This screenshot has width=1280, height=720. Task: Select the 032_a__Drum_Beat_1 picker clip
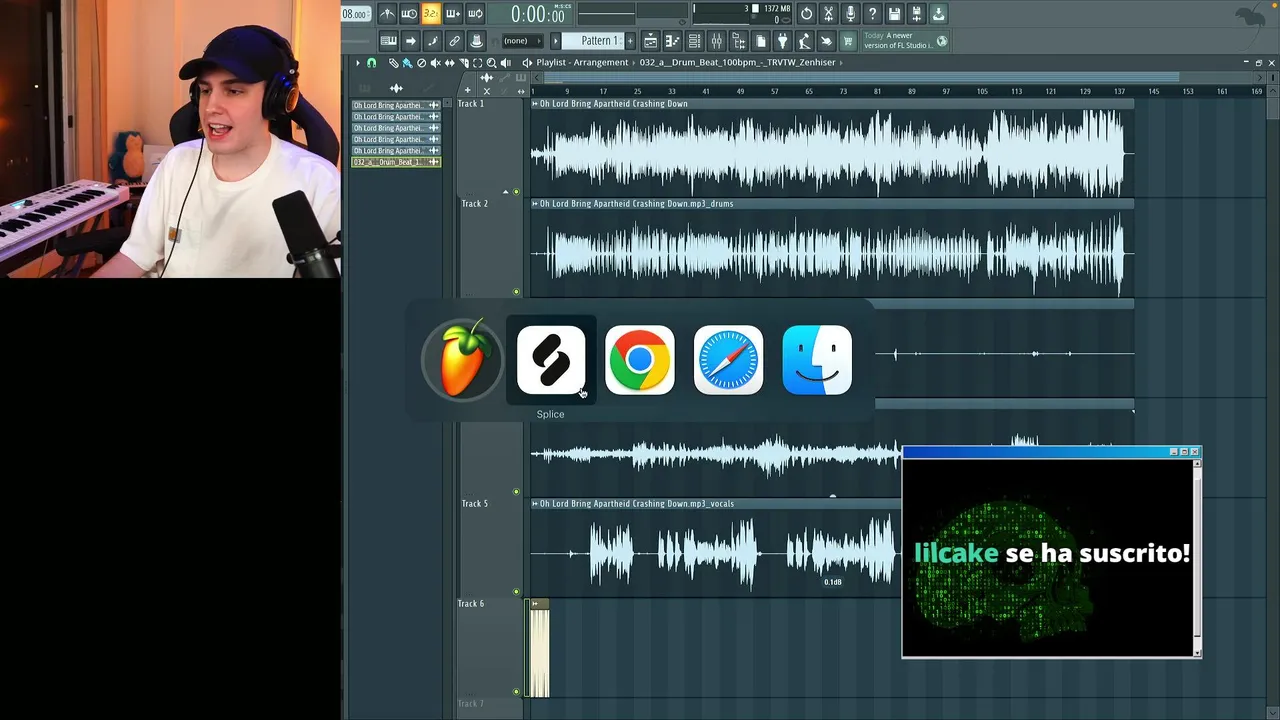(x=396, y=162)
